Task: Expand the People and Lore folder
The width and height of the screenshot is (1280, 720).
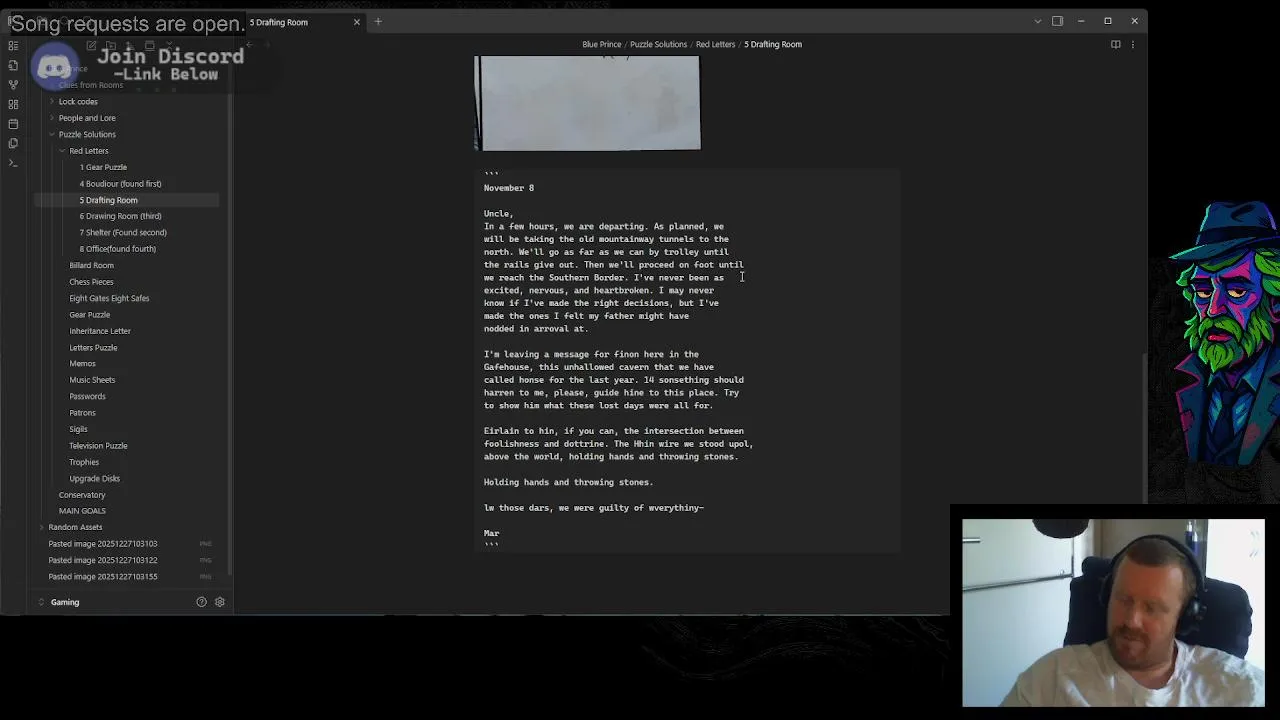Action: [x=87, y=118]
